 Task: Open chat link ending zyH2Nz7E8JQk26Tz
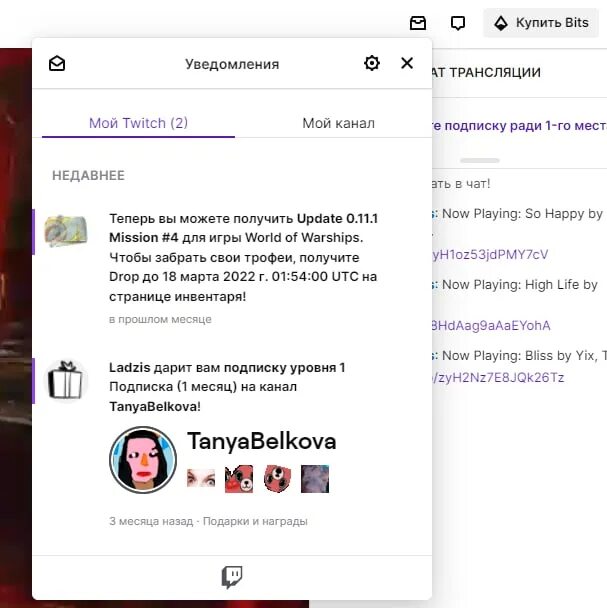click(x=498, y=377)
